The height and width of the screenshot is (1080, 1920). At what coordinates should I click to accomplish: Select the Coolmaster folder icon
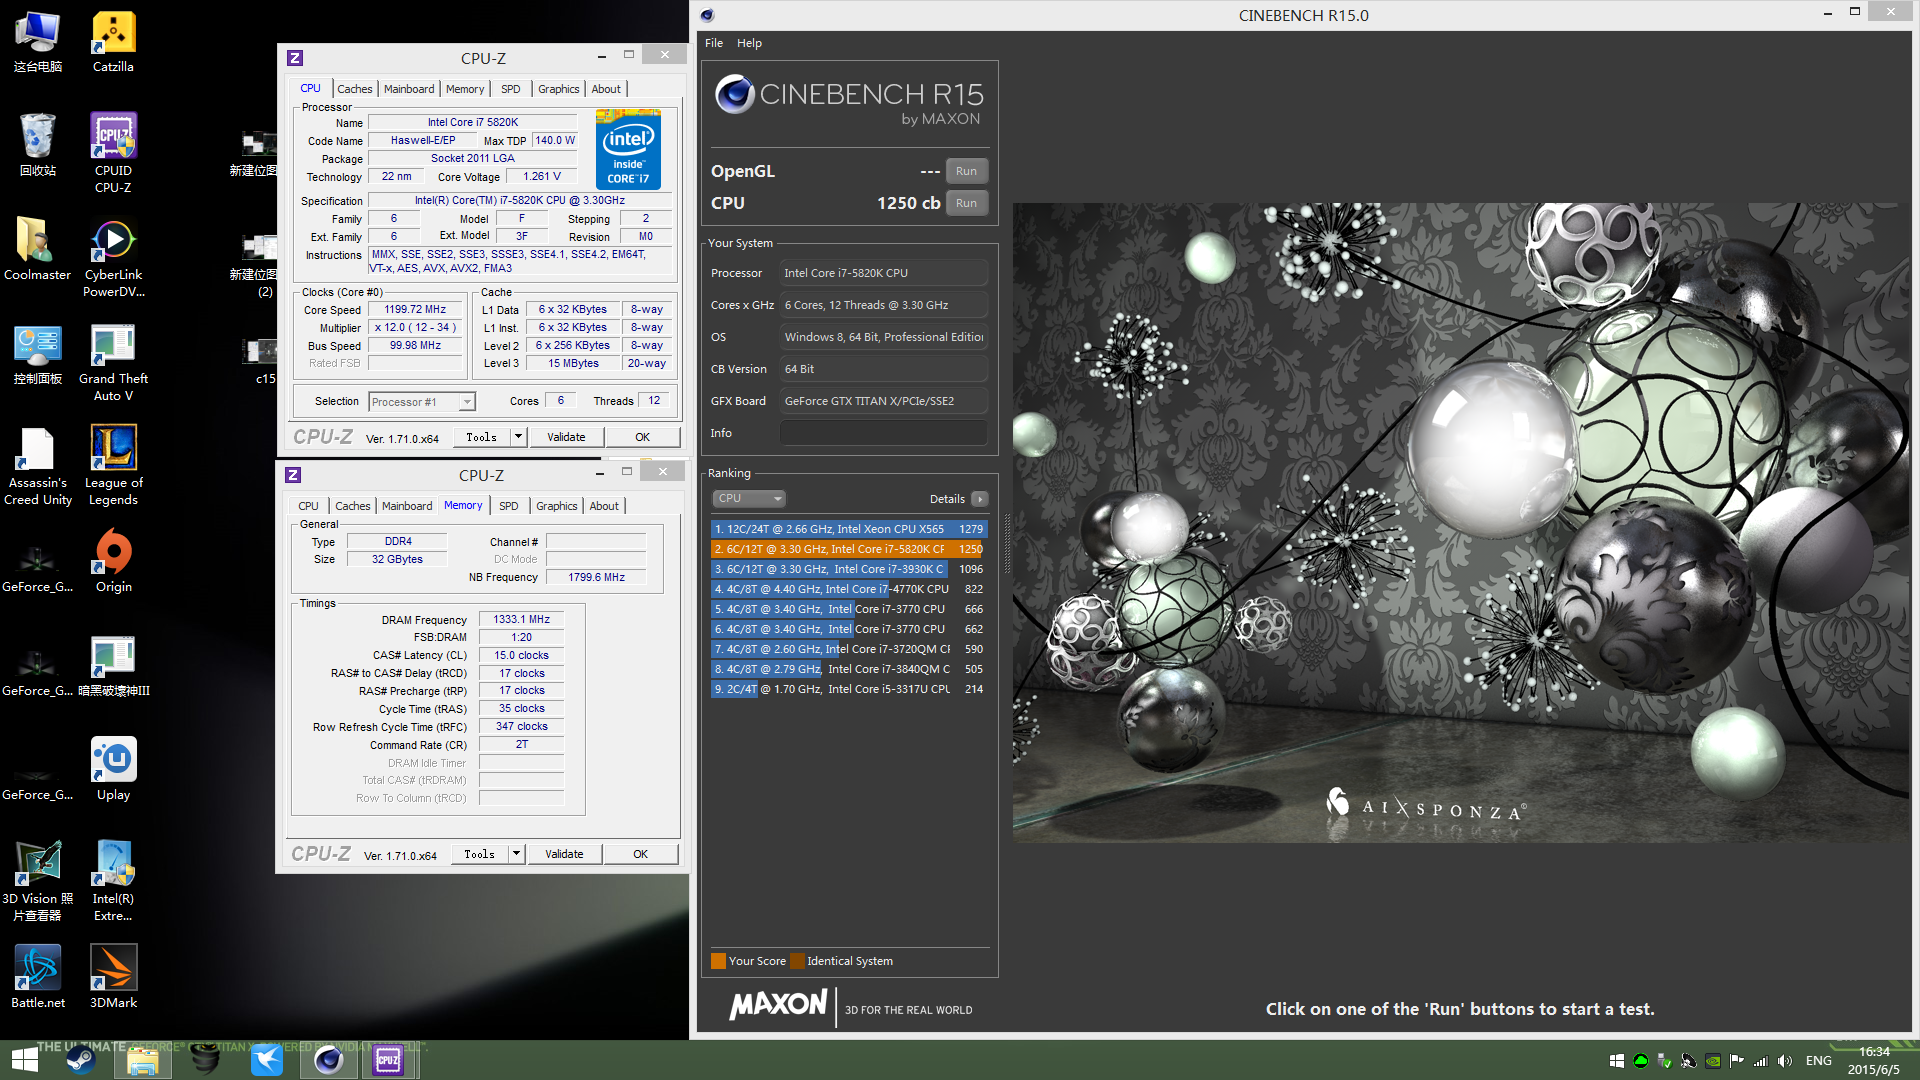37,250
